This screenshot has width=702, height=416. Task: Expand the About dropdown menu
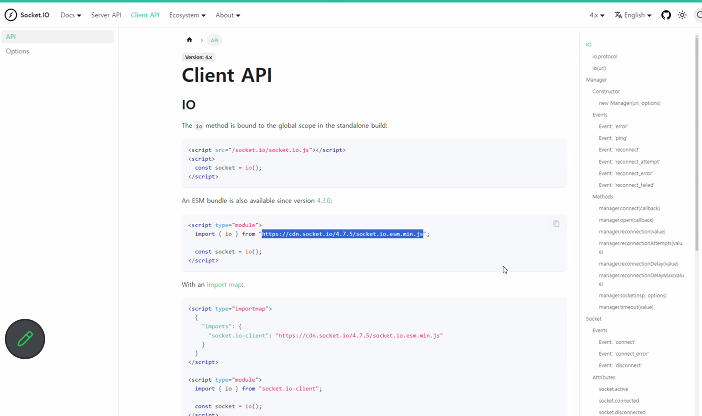coord(228,15)
